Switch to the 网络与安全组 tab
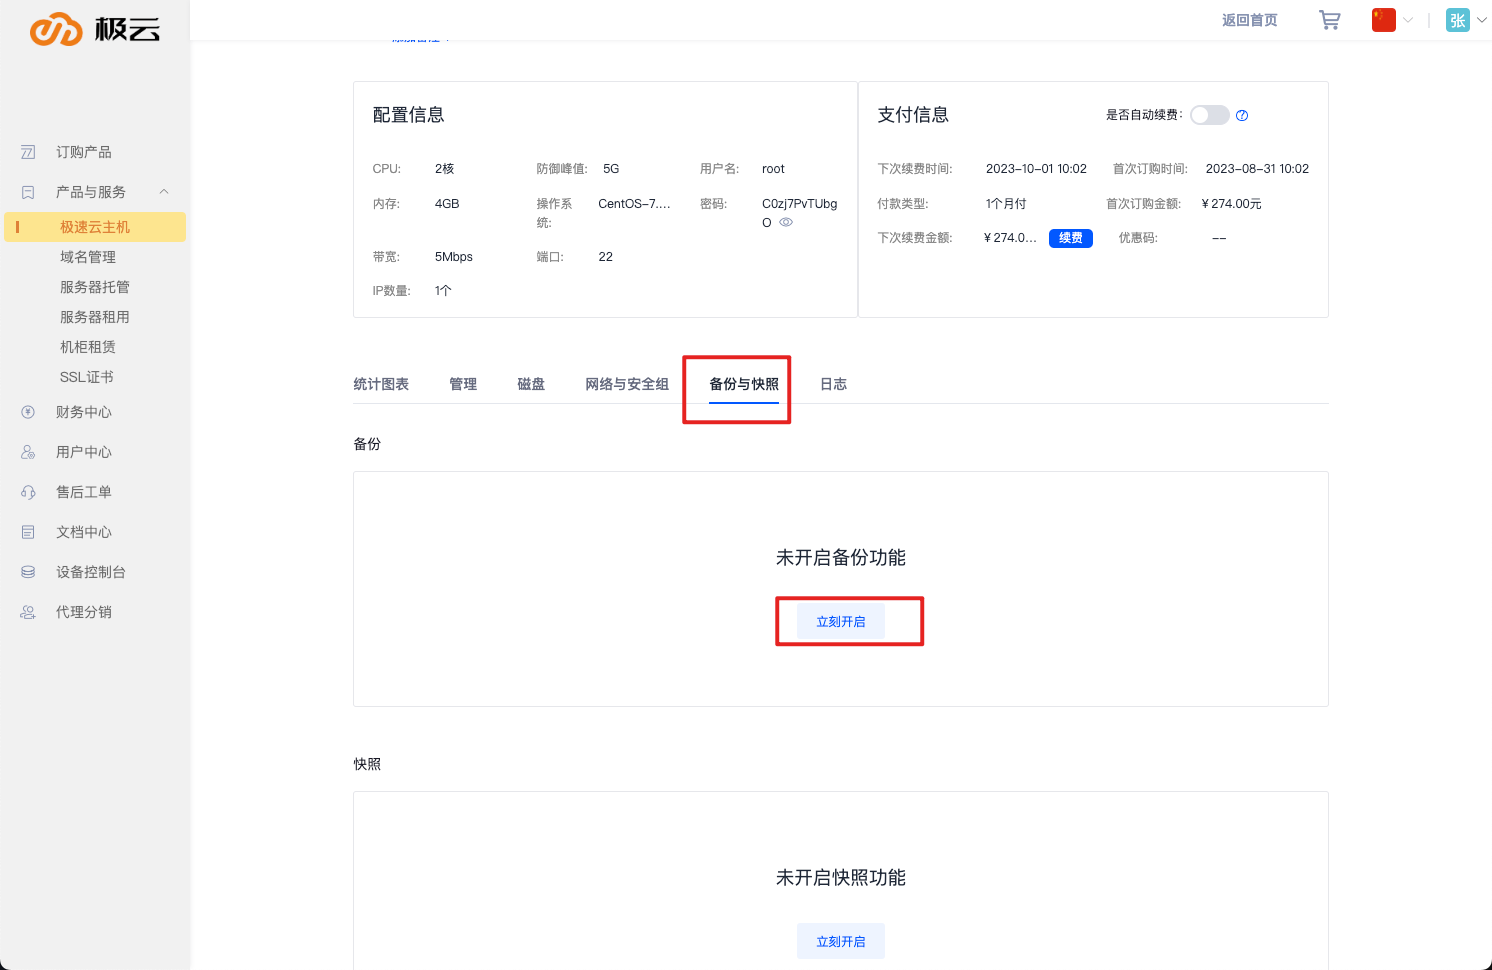The width and height of the screenshot is (1492, 970). click(626, 384)
